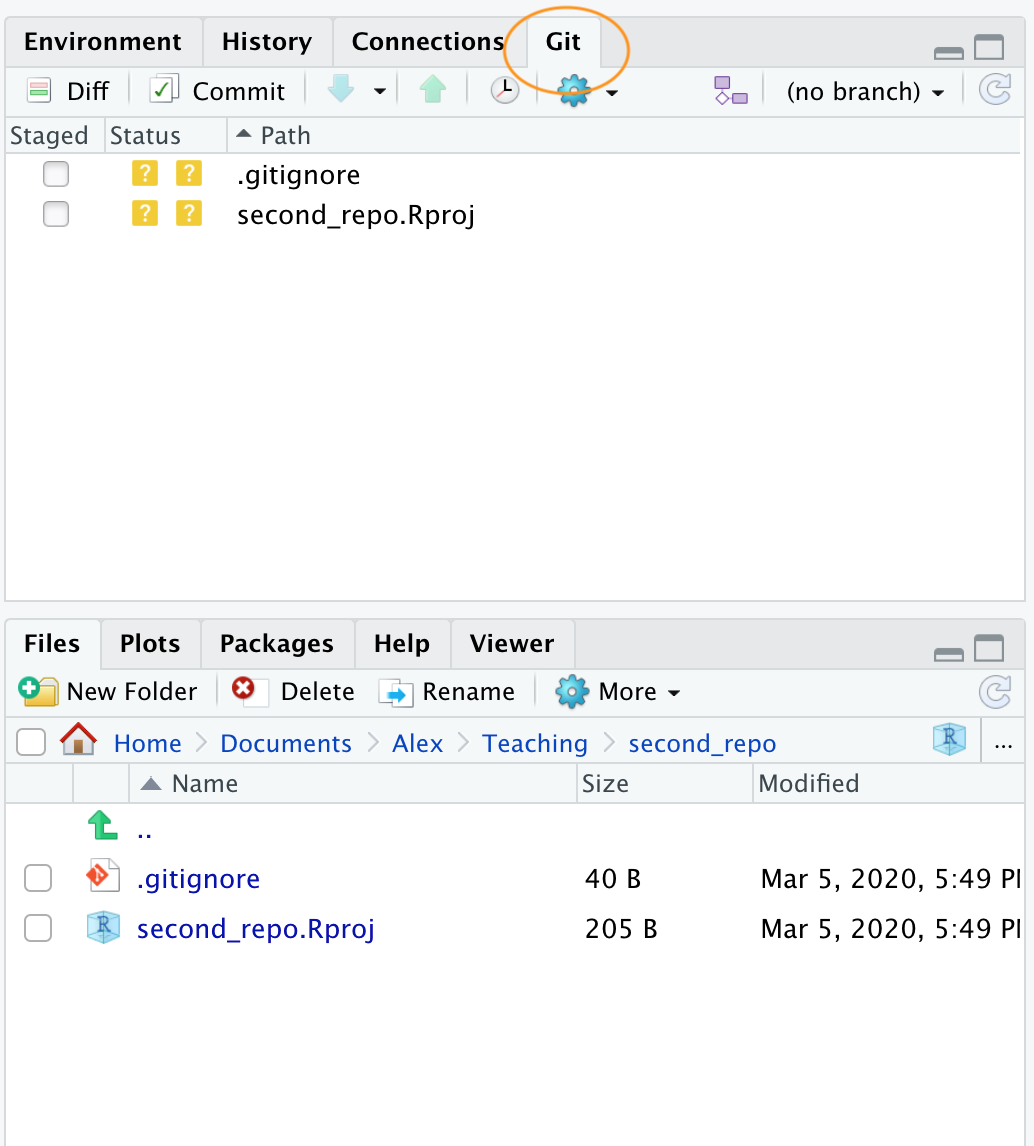The height and width of the screenshot is (1146, 1034).
Task: Stage the .gitignore file checkbox
Action: click(56, 175)
